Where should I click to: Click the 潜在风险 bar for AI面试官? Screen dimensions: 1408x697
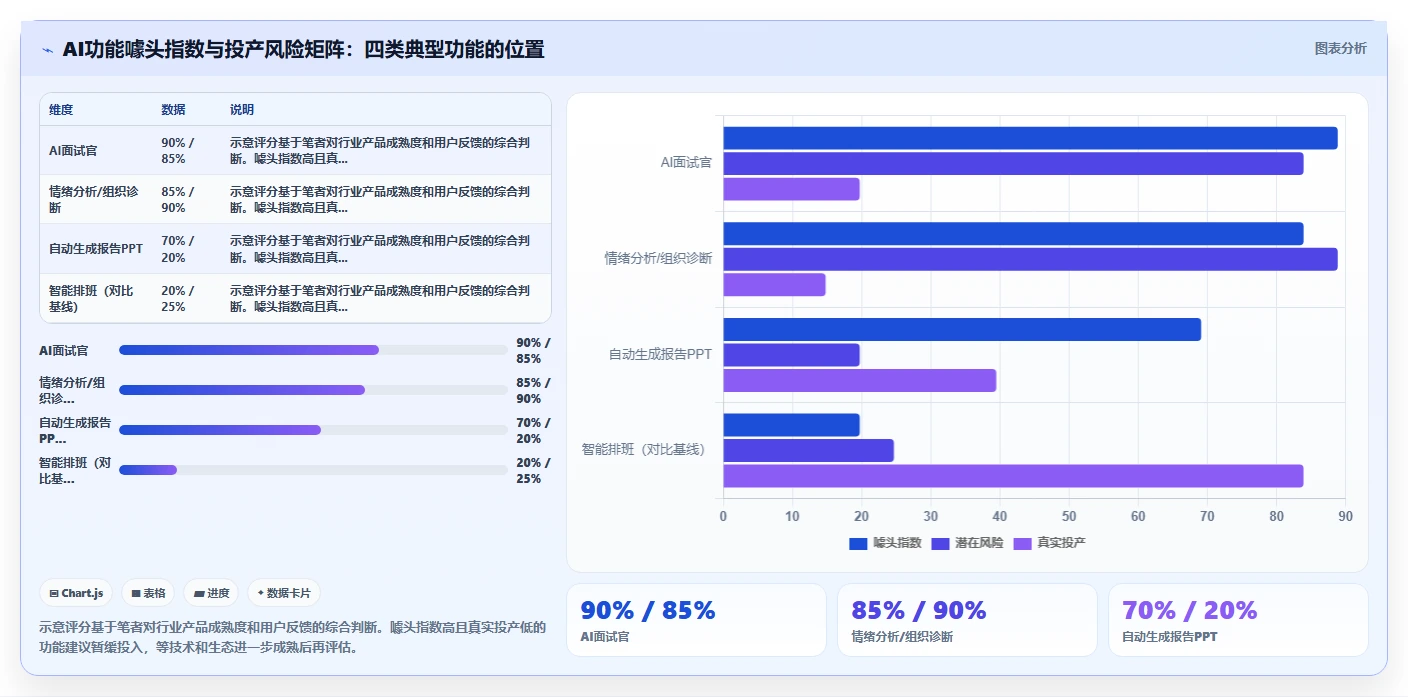[x=1013, y=164]
